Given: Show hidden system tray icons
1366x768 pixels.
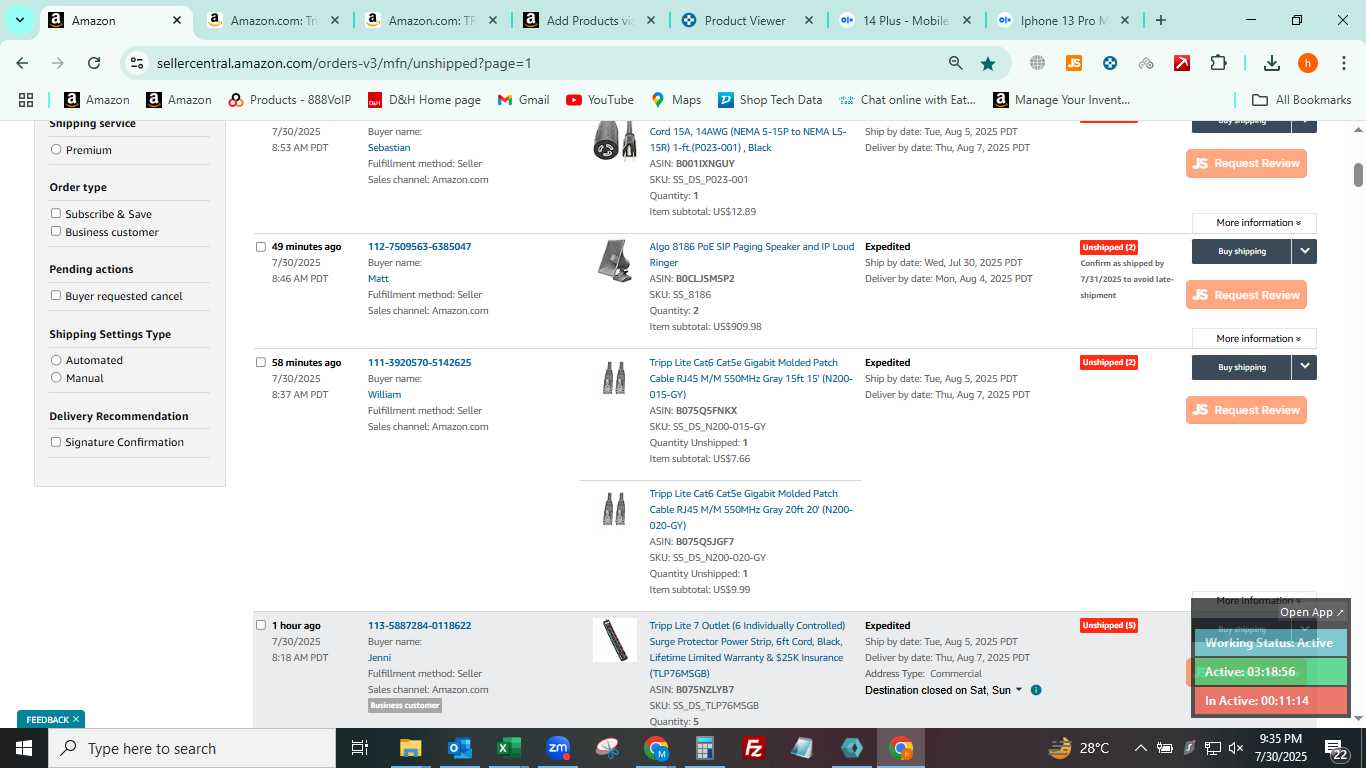Looking at the screenshot, I should [x=1140, y=748].
